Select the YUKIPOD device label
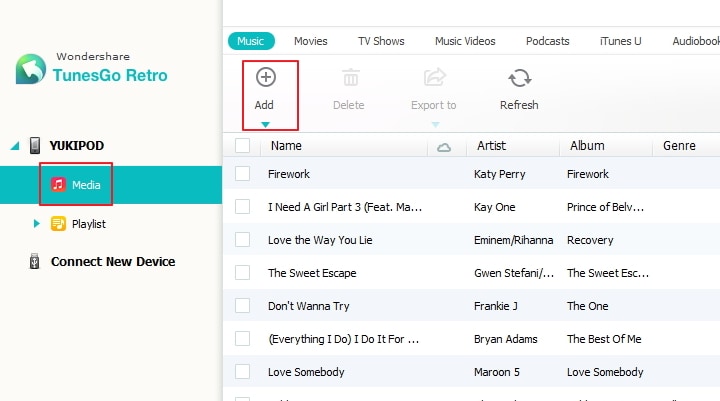This screenshot has width=720, height=401. tap(77, 146)
